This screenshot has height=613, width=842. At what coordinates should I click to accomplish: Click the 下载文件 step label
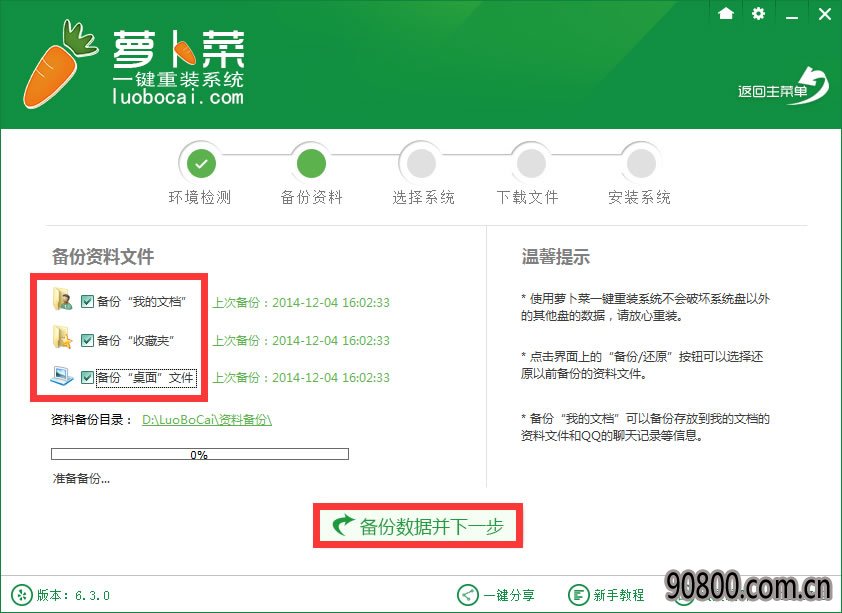[x=527, y=198]
